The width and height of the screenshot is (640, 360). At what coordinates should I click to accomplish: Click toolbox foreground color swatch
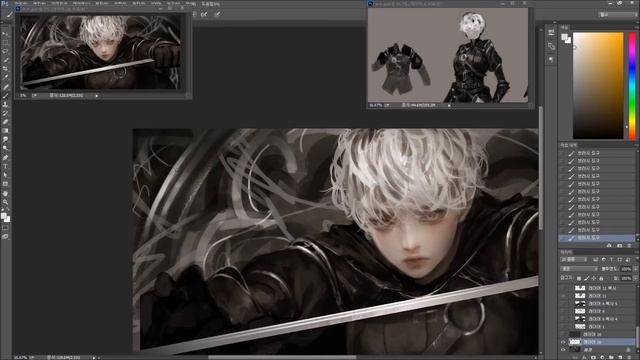[x=4, y=216]
